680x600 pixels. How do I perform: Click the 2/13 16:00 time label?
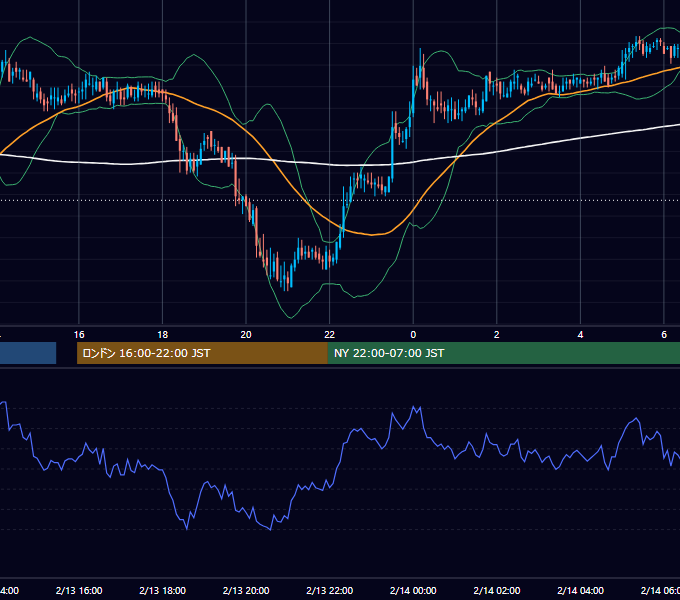[79, 590]
